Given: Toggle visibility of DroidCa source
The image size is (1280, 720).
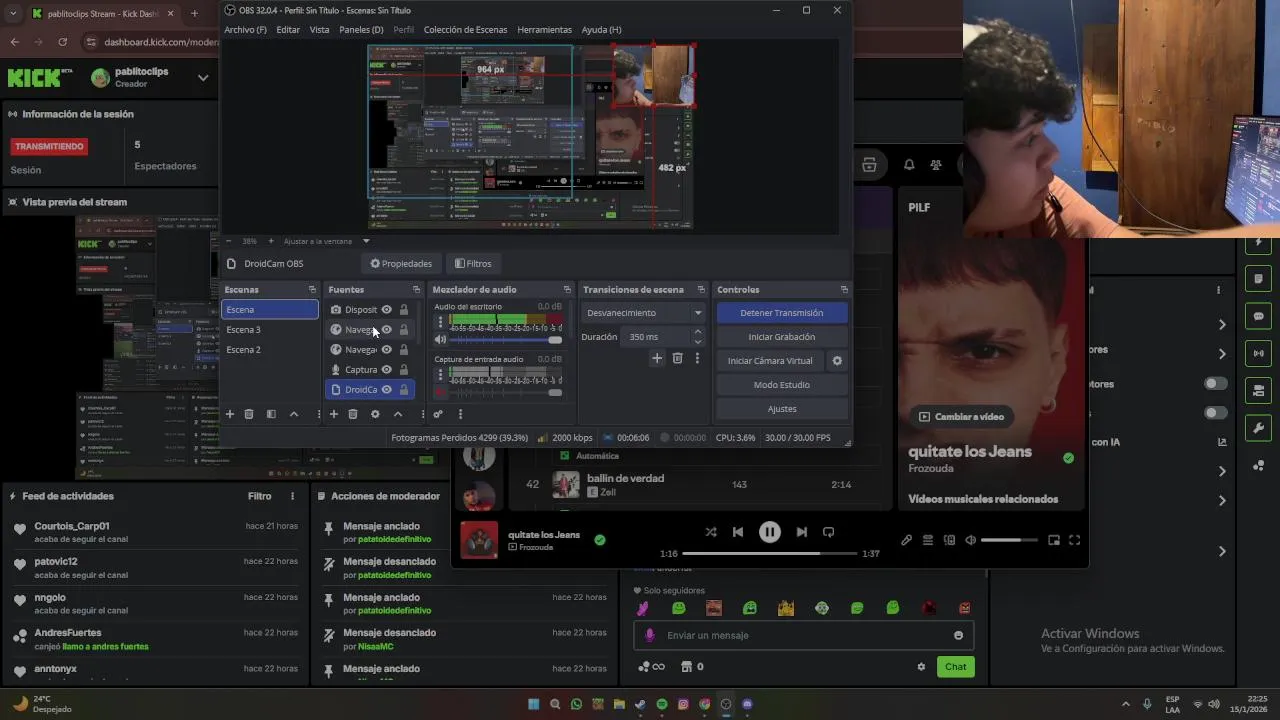Looking at the screenshot, I should tap(387, 390).
